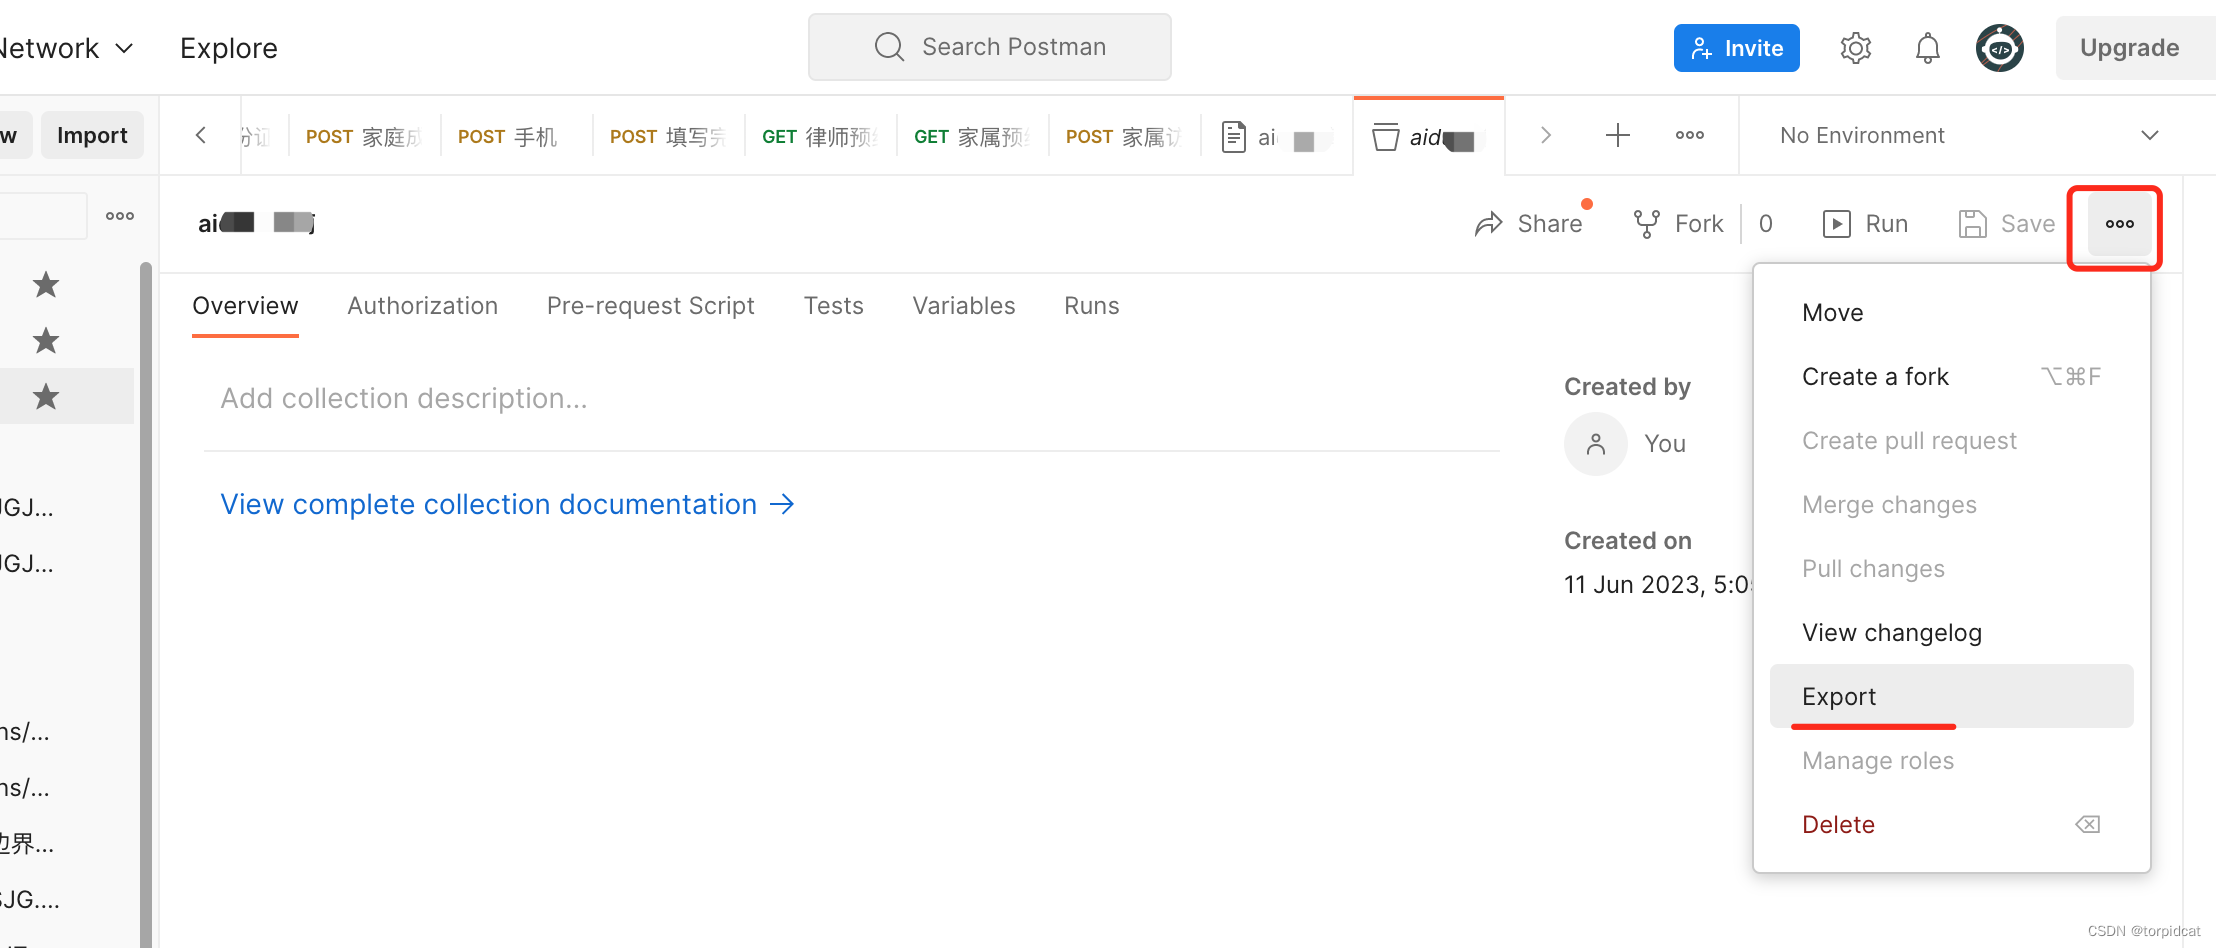2216x948 pixels.
Task: Open the POST 家属 request tab
Action: coord(1125,136)
